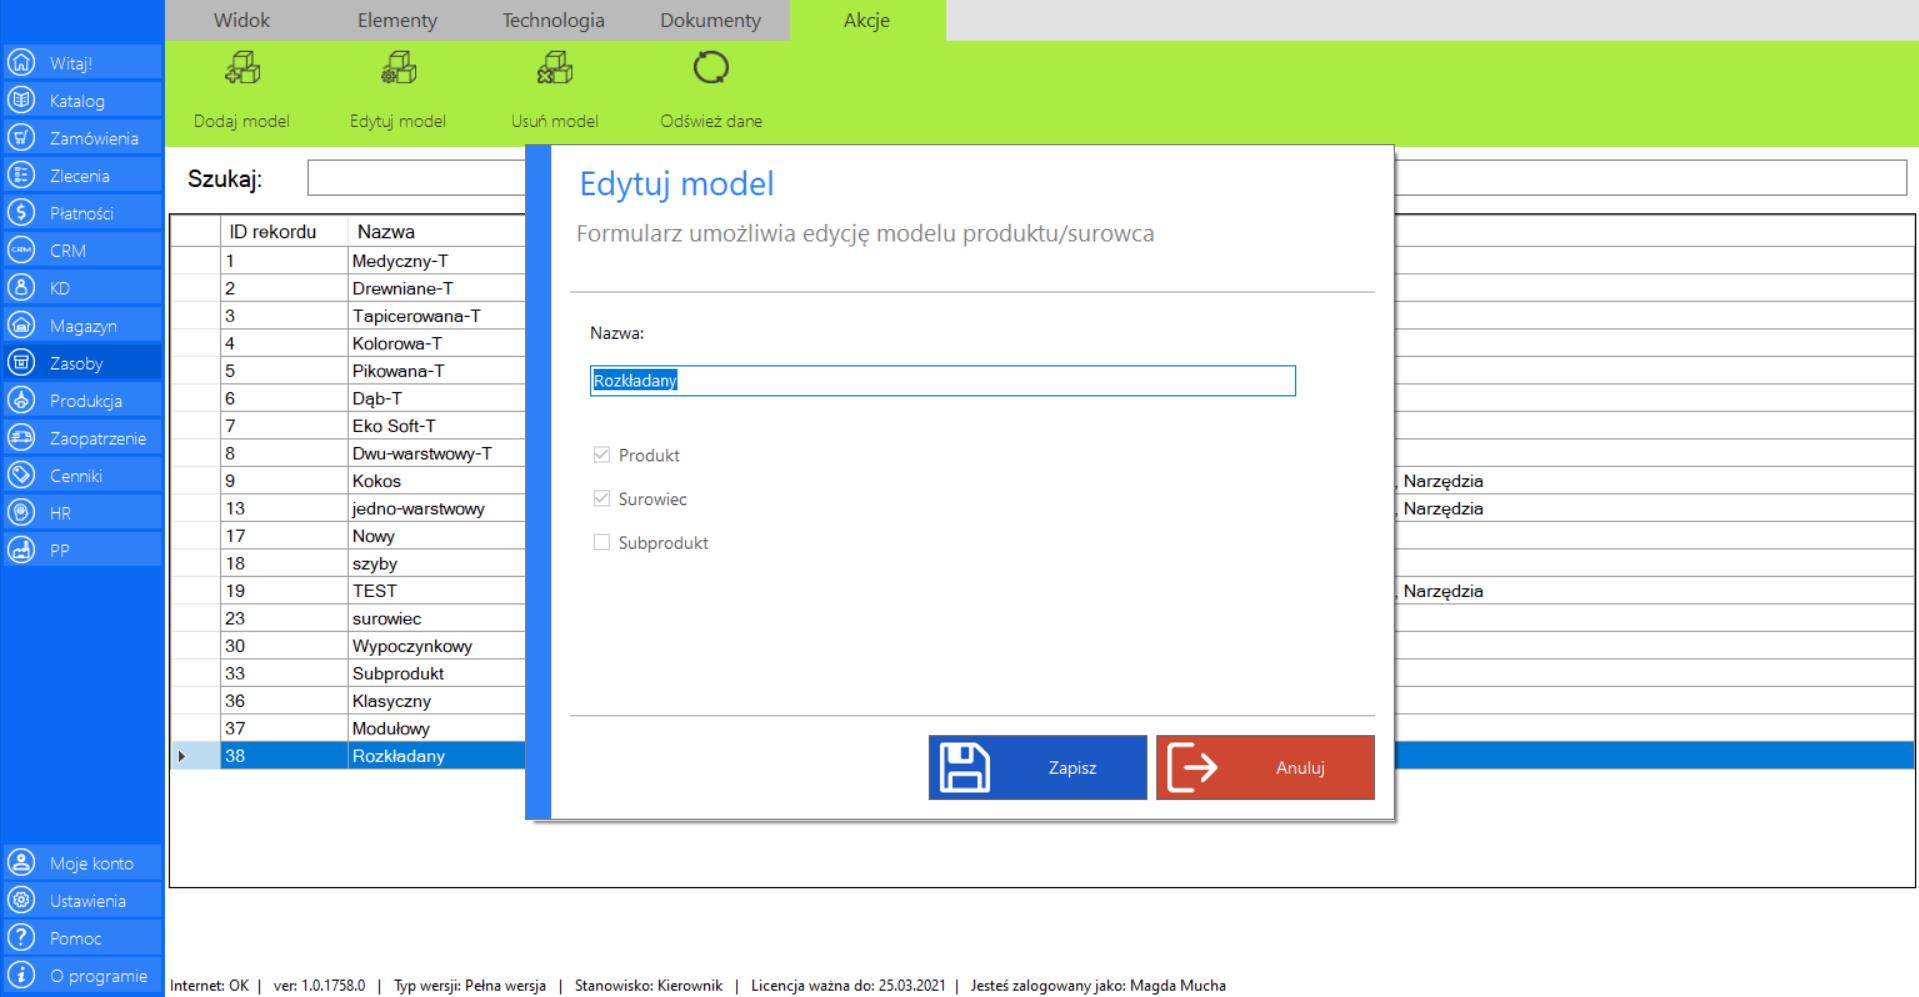This screenshot has width=1919, height=997.
Task: Go to Magazyn in the sidebar
Action: coord(81,326)
